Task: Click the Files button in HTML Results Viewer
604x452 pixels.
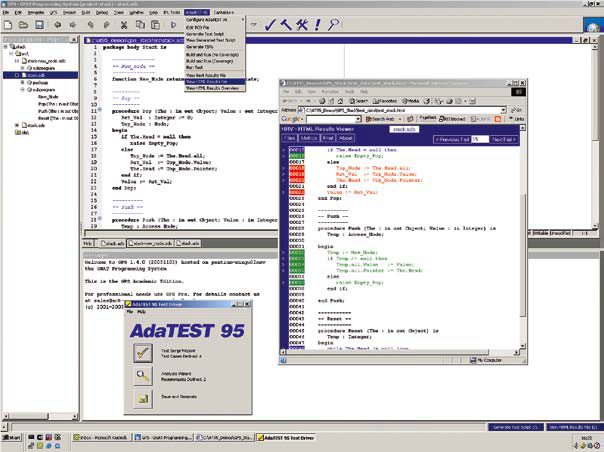Action: tap(290, 138)
